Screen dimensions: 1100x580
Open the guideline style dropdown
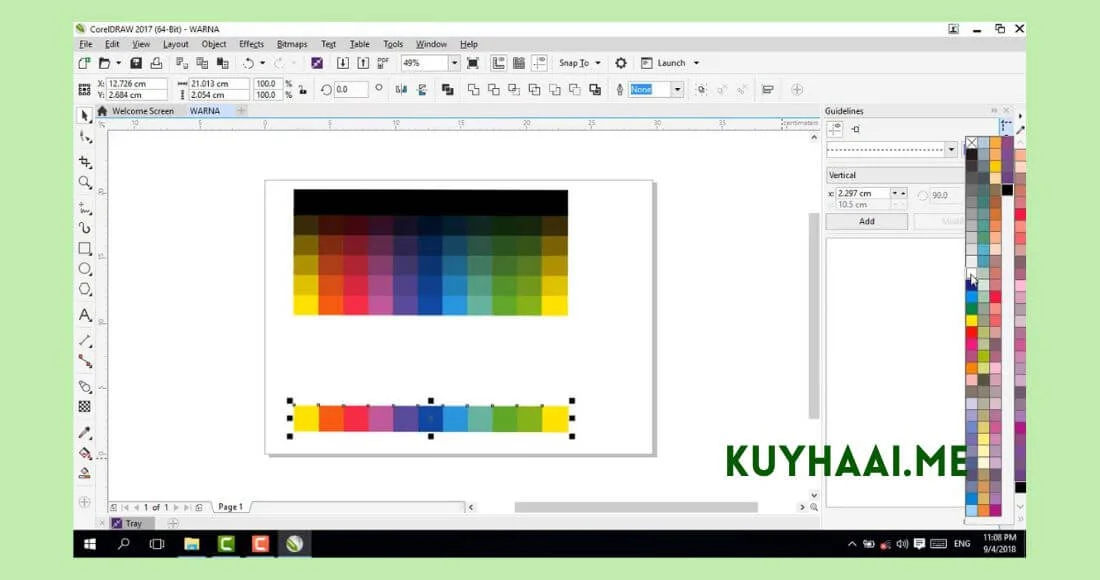[951, 149]
